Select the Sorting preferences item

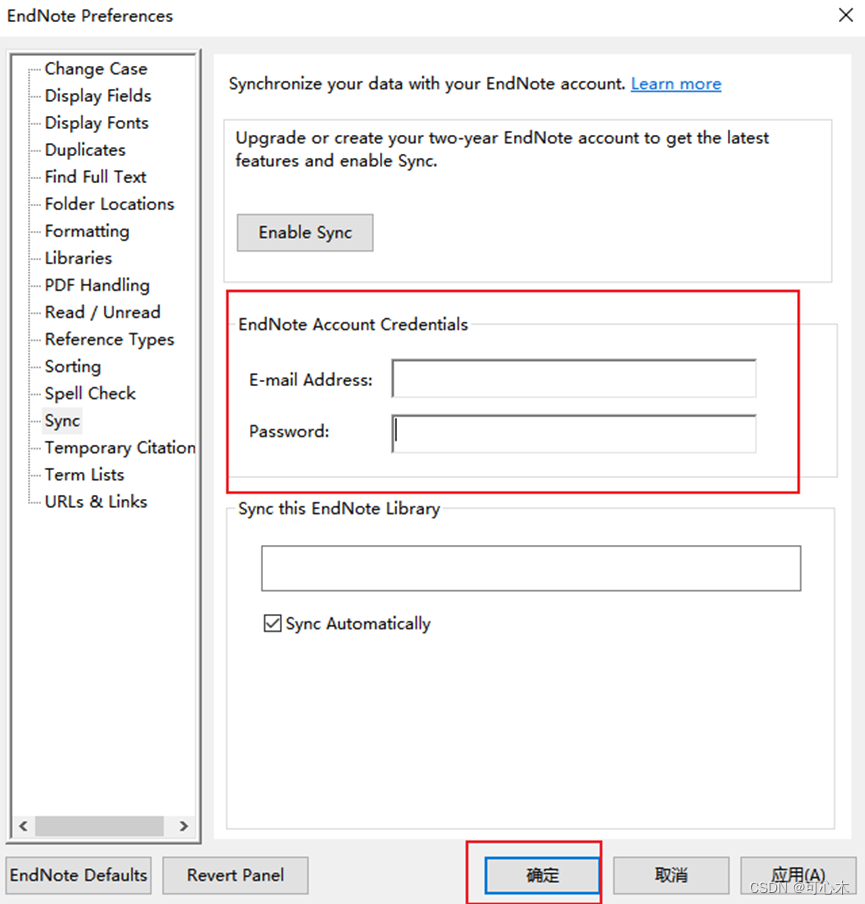(x=73, y=367)
